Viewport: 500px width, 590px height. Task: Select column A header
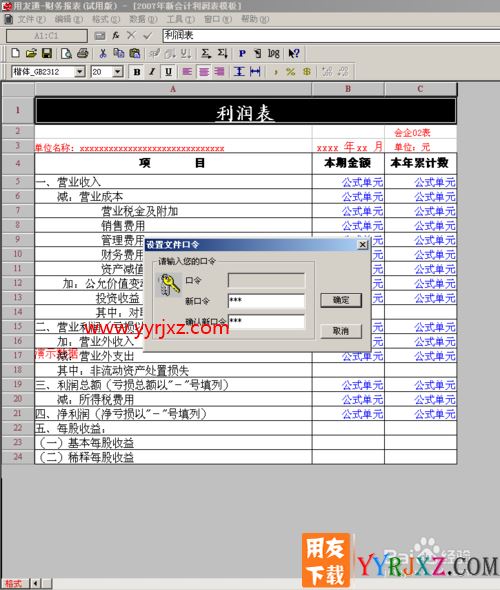pyautogui.click(x=173, y=89)
